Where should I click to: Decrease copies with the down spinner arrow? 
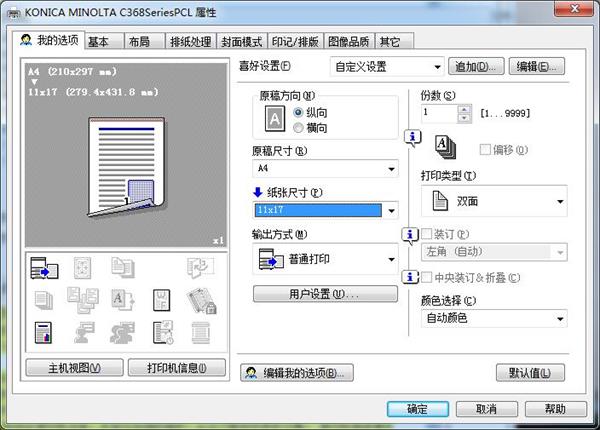point(464,118)
